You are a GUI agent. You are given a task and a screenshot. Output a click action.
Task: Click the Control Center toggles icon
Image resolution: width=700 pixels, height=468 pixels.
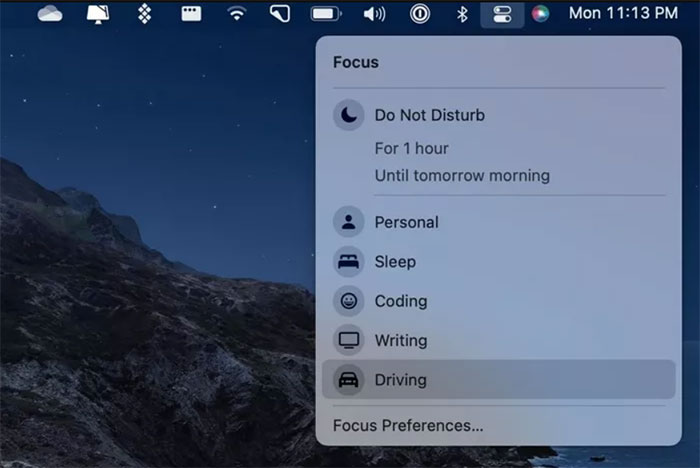[x=502, y=14]
